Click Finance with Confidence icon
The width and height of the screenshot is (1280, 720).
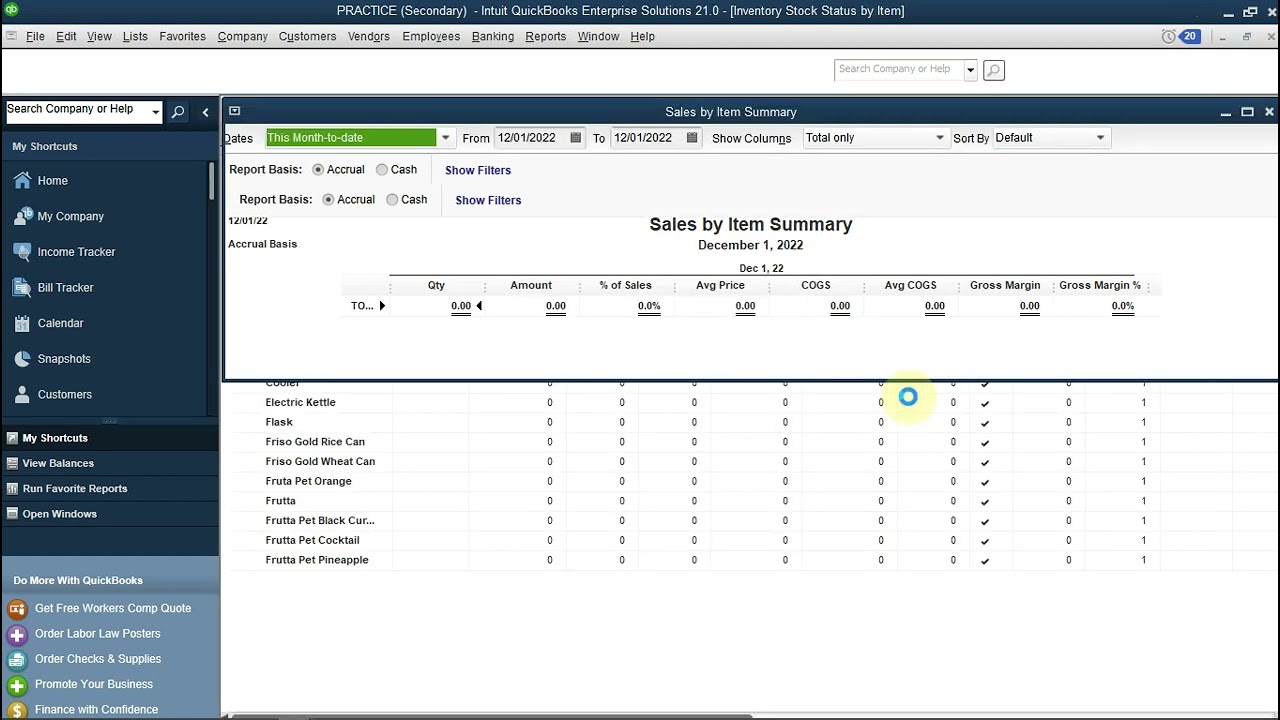[17, 710]
